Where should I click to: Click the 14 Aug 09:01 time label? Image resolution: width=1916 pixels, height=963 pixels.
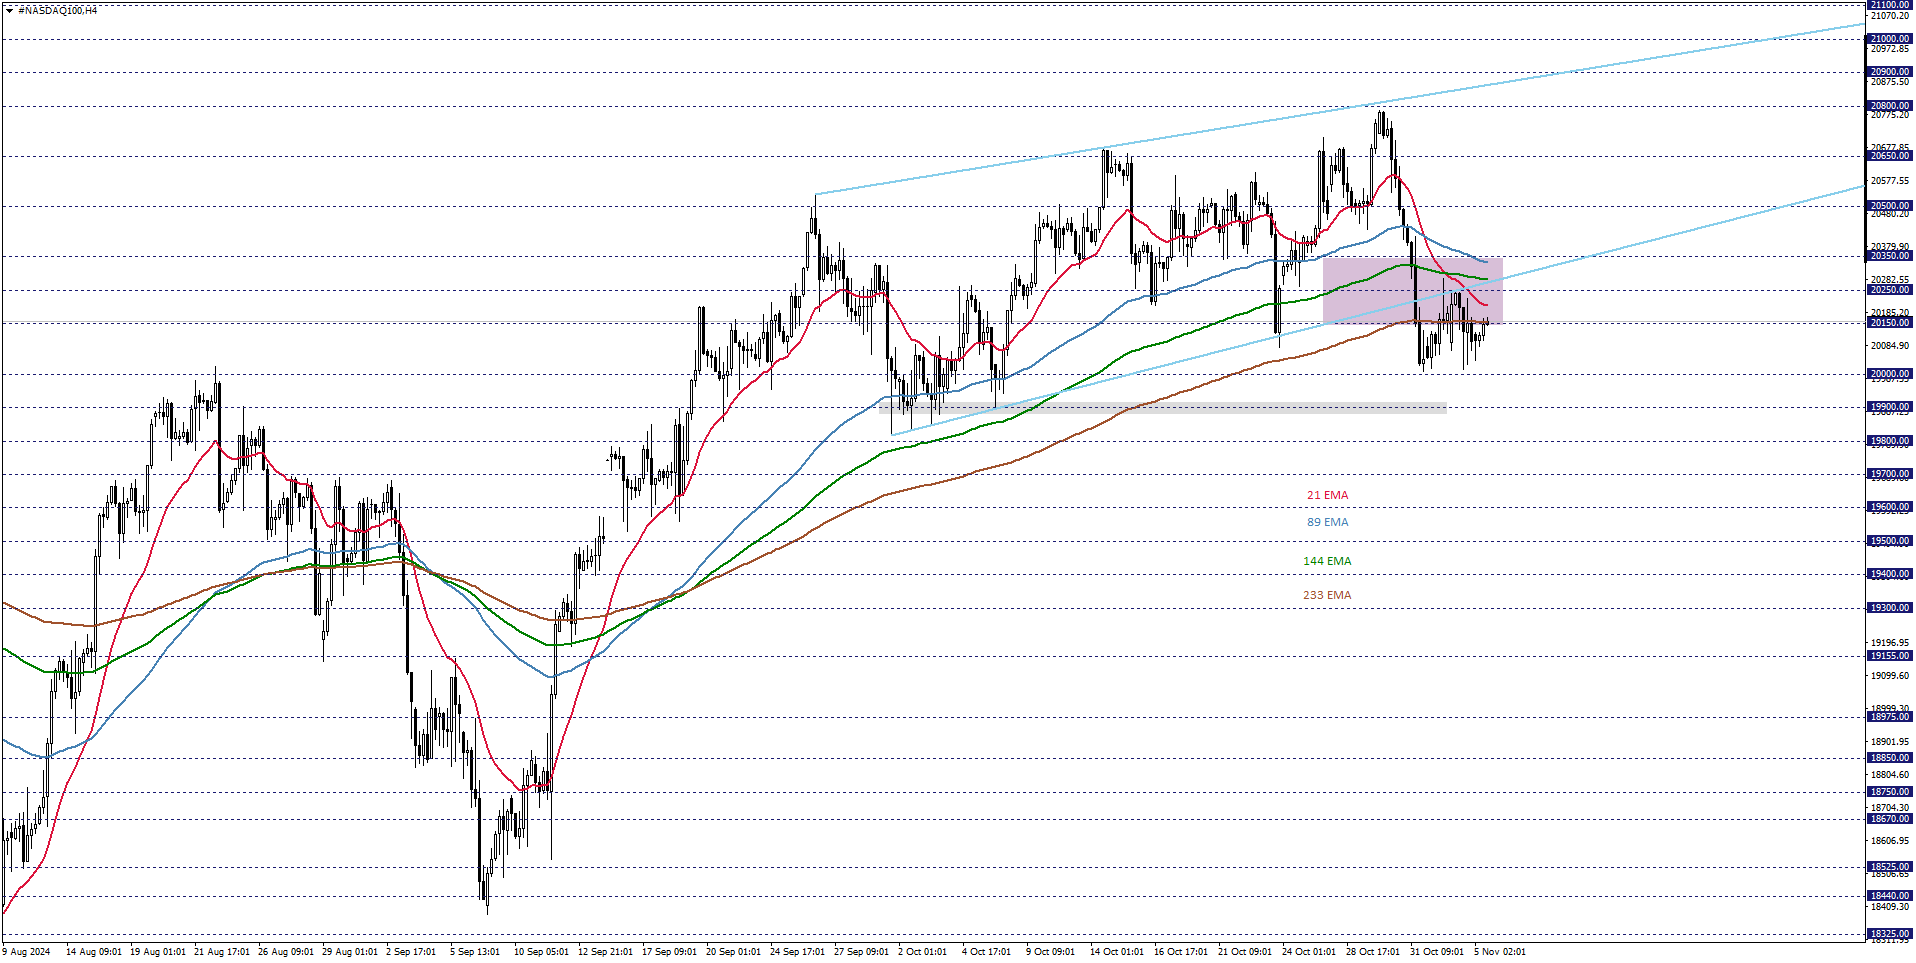93,952
